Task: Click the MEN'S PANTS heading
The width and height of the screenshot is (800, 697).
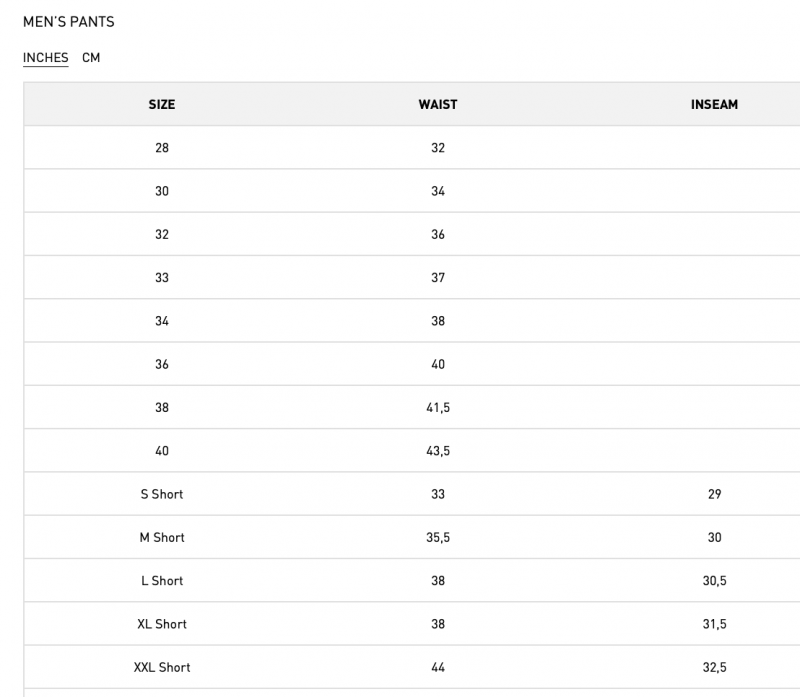Action: click(68, 21)
